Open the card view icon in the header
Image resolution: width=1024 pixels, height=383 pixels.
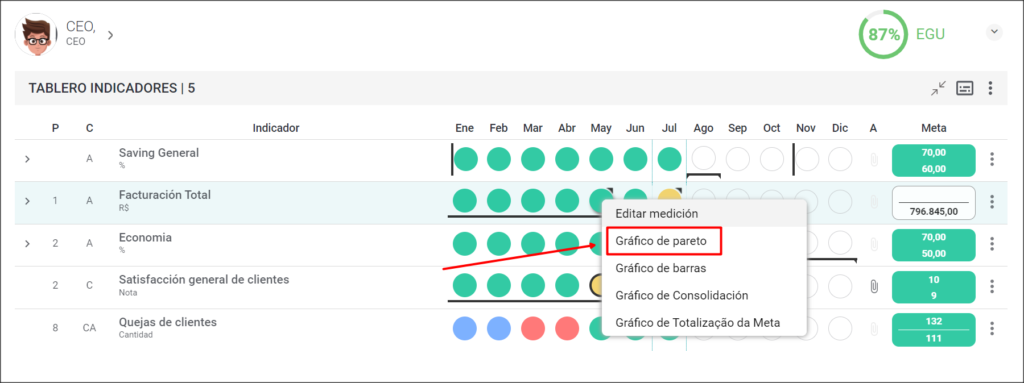[965, 88]
